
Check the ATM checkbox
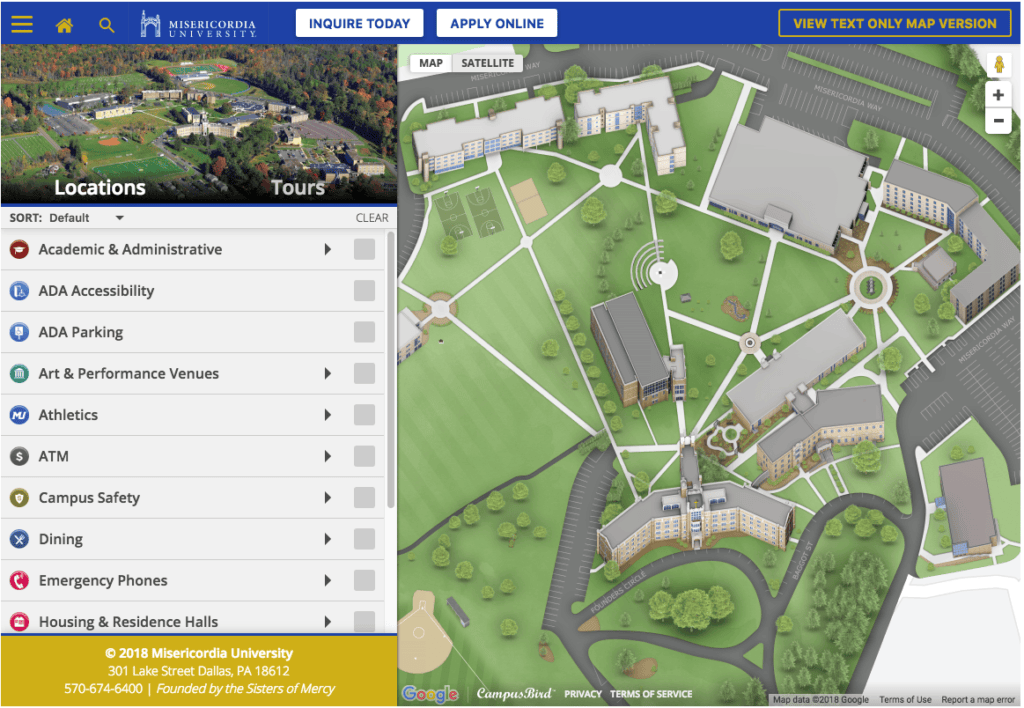[364, 457]
